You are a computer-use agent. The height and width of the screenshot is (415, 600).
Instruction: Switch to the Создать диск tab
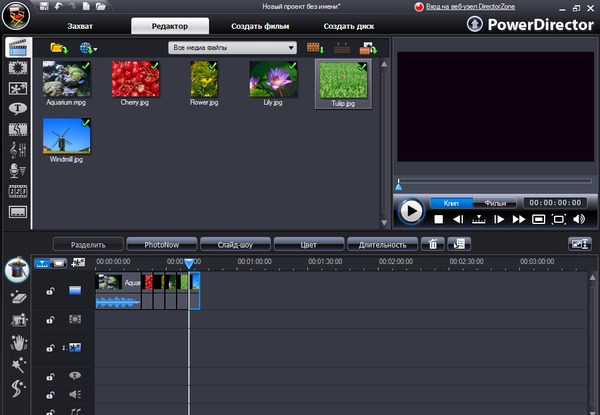pos(349,26)
